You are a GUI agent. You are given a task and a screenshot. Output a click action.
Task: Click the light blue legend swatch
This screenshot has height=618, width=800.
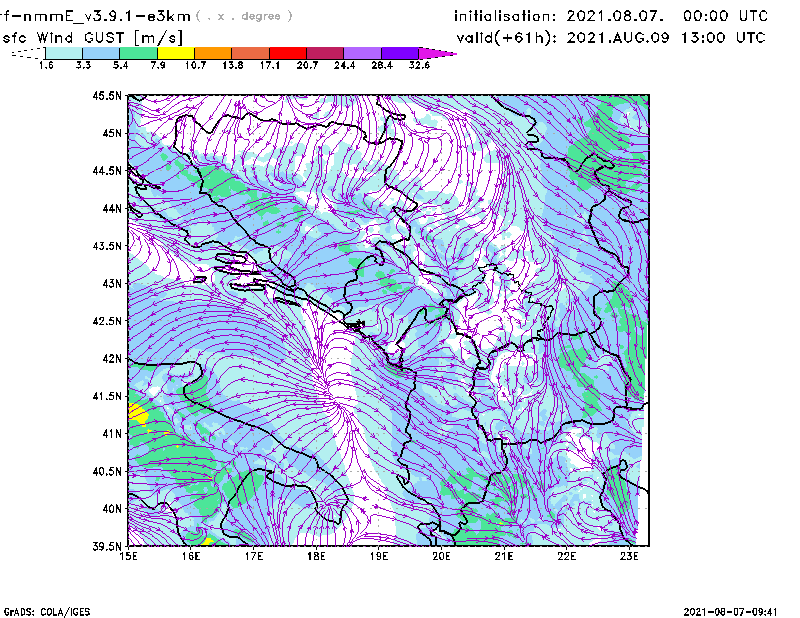pyautogui.click(x=101, y=53)
